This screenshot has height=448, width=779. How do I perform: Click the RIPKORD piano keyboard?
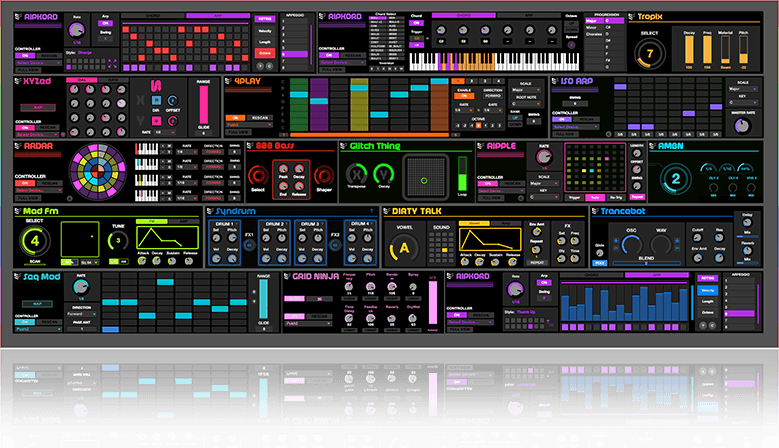pyautogui.click(x=494, y=61)
